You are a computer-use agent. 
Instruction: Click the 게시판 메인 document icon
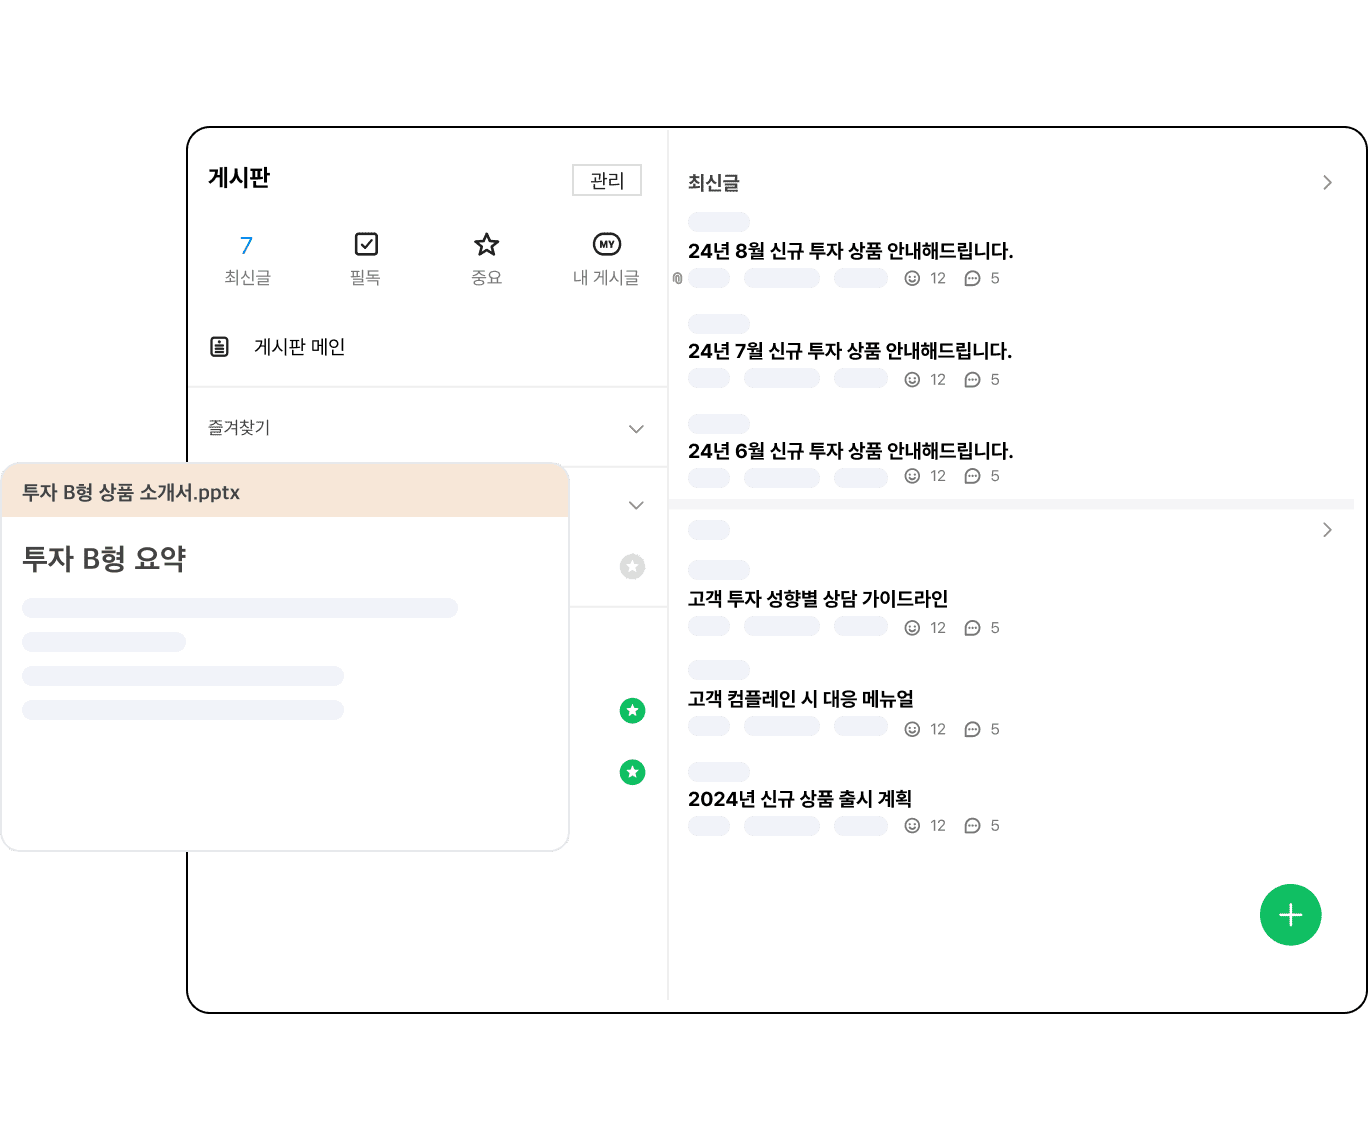(x=219, y=346)
